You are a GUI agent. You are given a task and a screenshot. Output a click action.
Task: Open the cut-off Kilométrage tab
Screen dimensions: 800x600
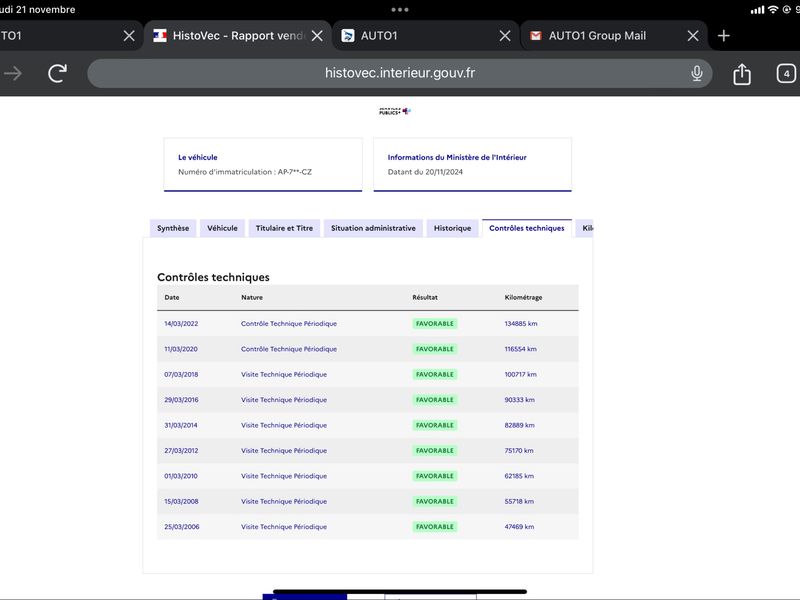(x=585, y=228)
